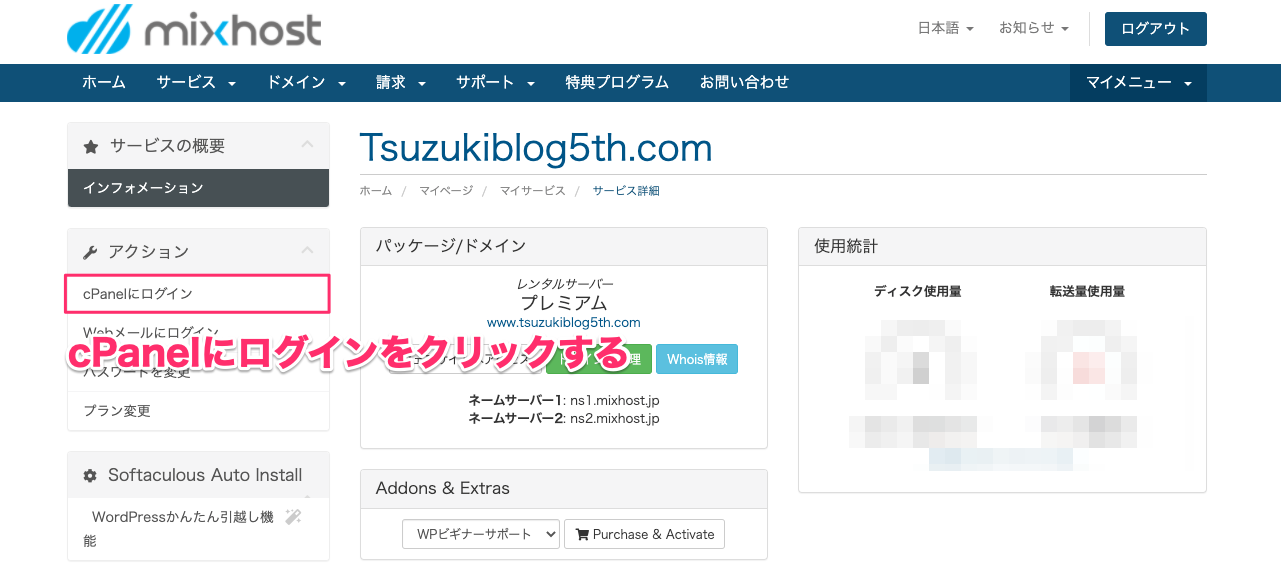Open the マイメニュー dropdown

[x=1138, y=83]
